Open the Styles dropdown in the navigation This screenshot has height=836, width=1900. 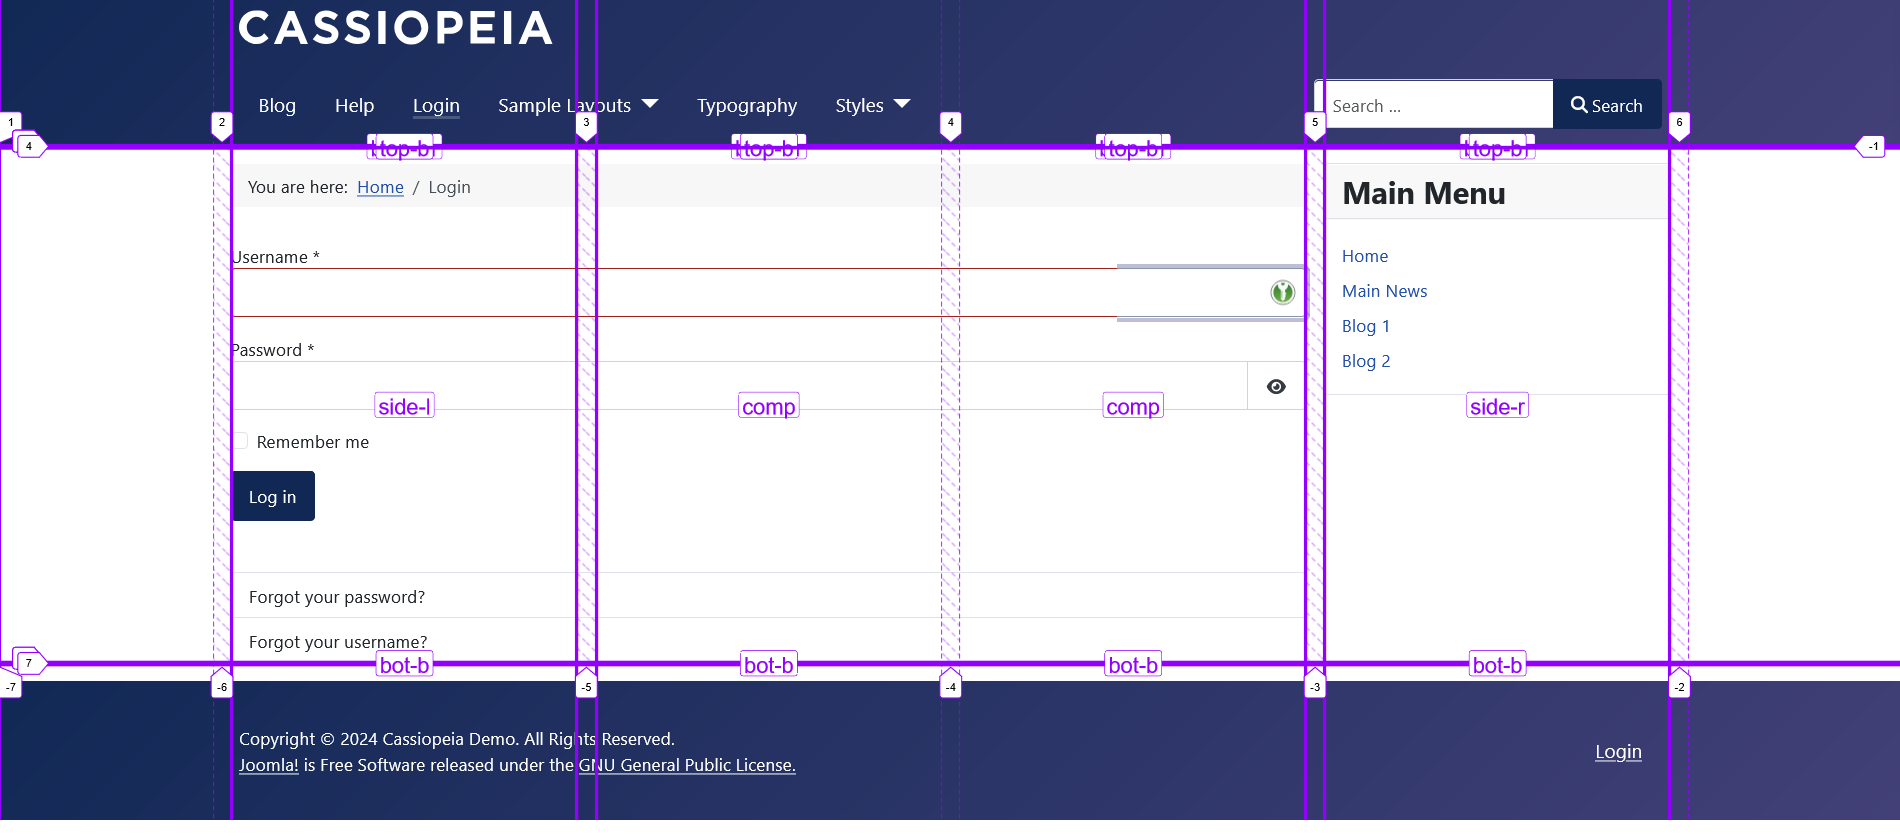pyautogui.click(x=872, y=105)
